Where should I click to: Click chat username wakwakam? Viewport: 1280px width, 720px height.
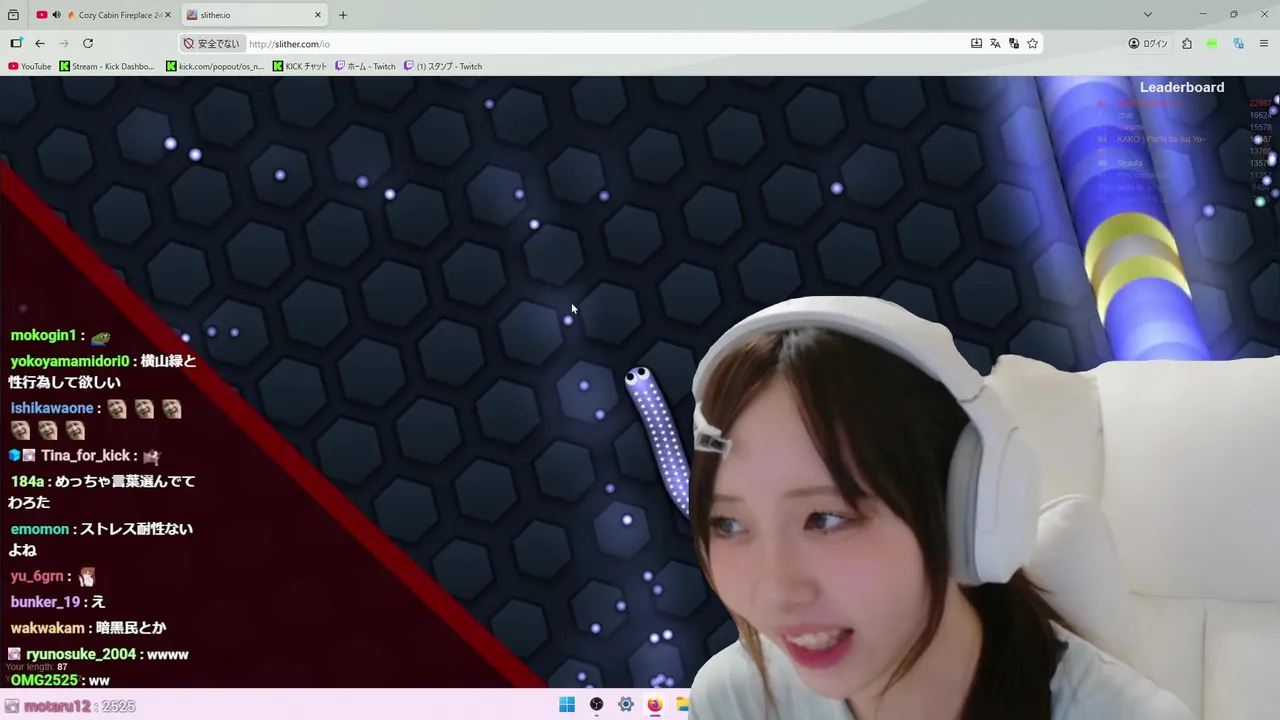pyautogui.click(x=47, y=628)
